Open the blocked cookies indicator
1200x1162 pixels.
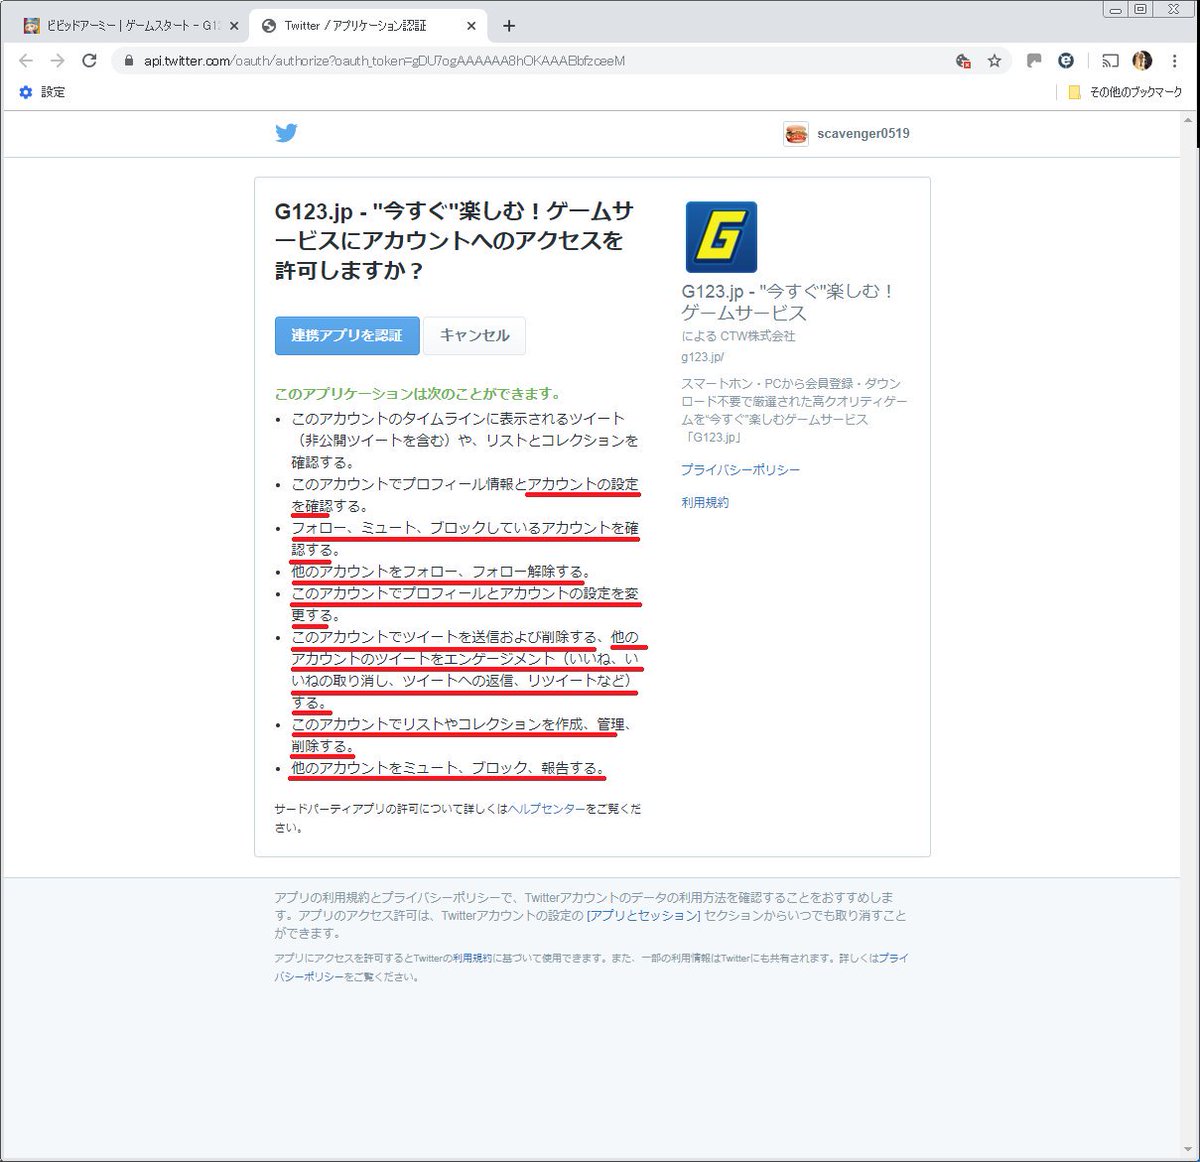[963, 61]
